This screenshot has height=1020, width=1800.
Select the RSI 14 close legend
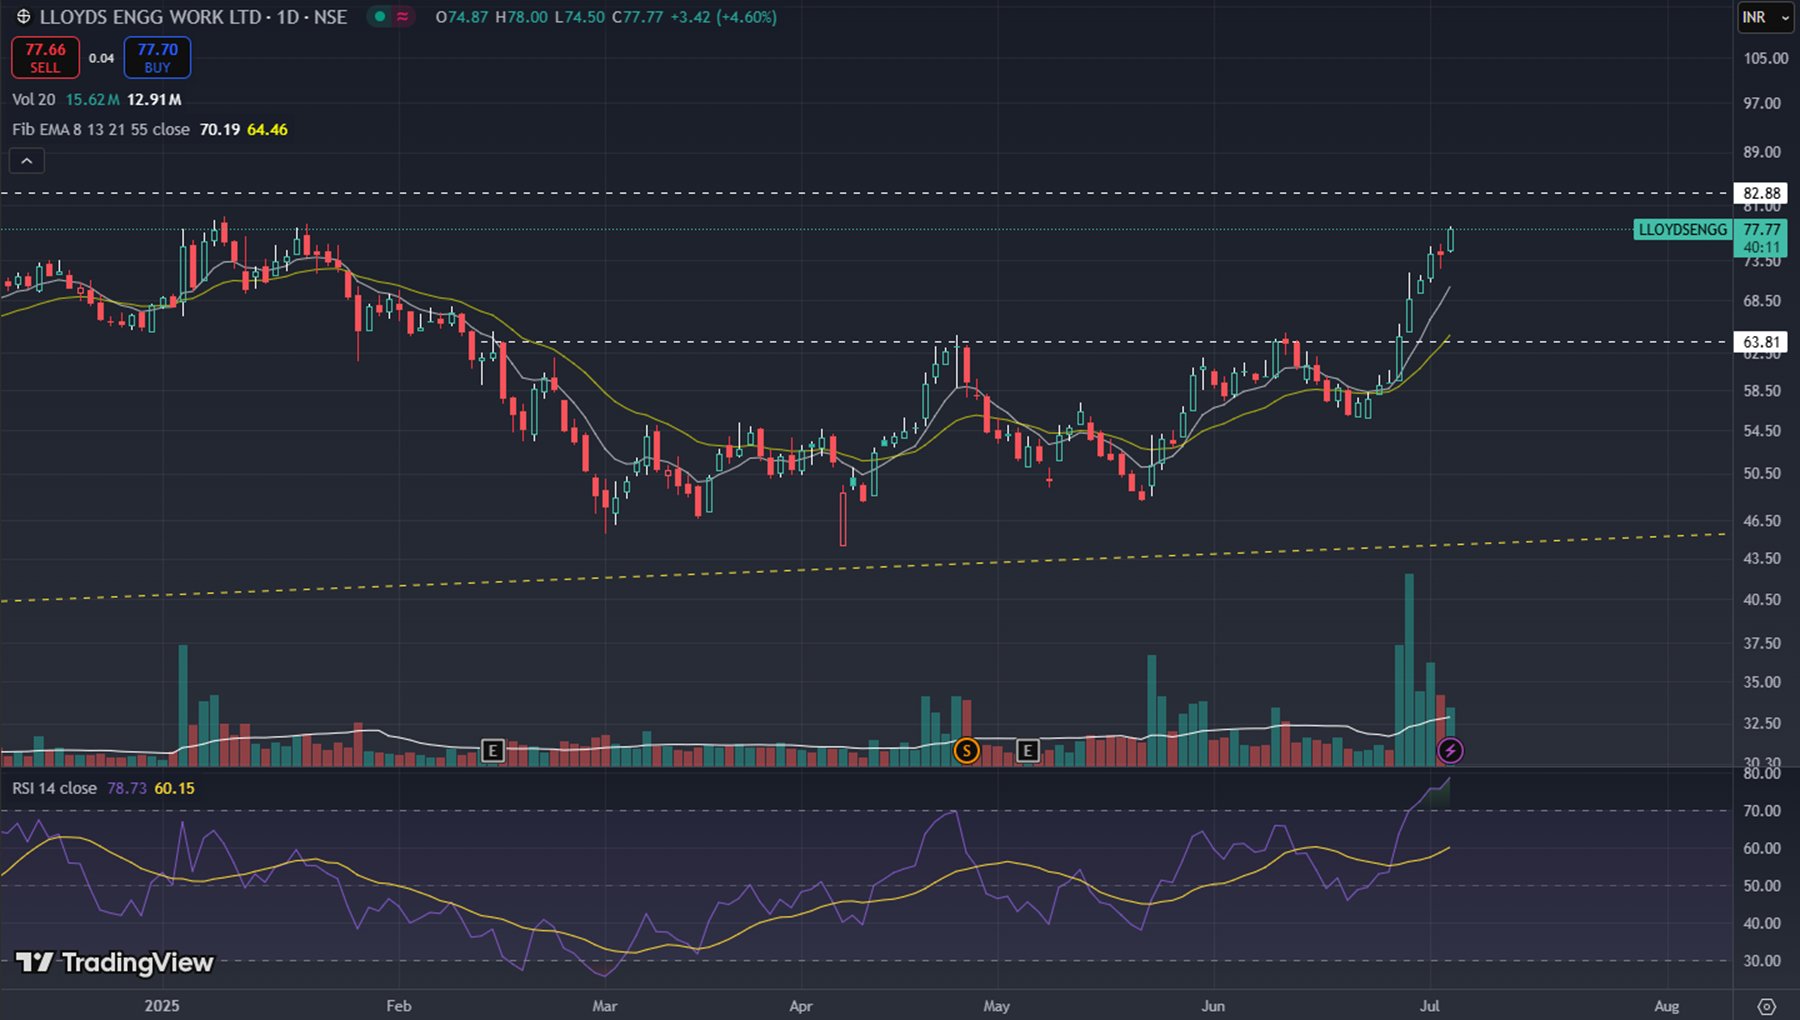pos(54,788)
